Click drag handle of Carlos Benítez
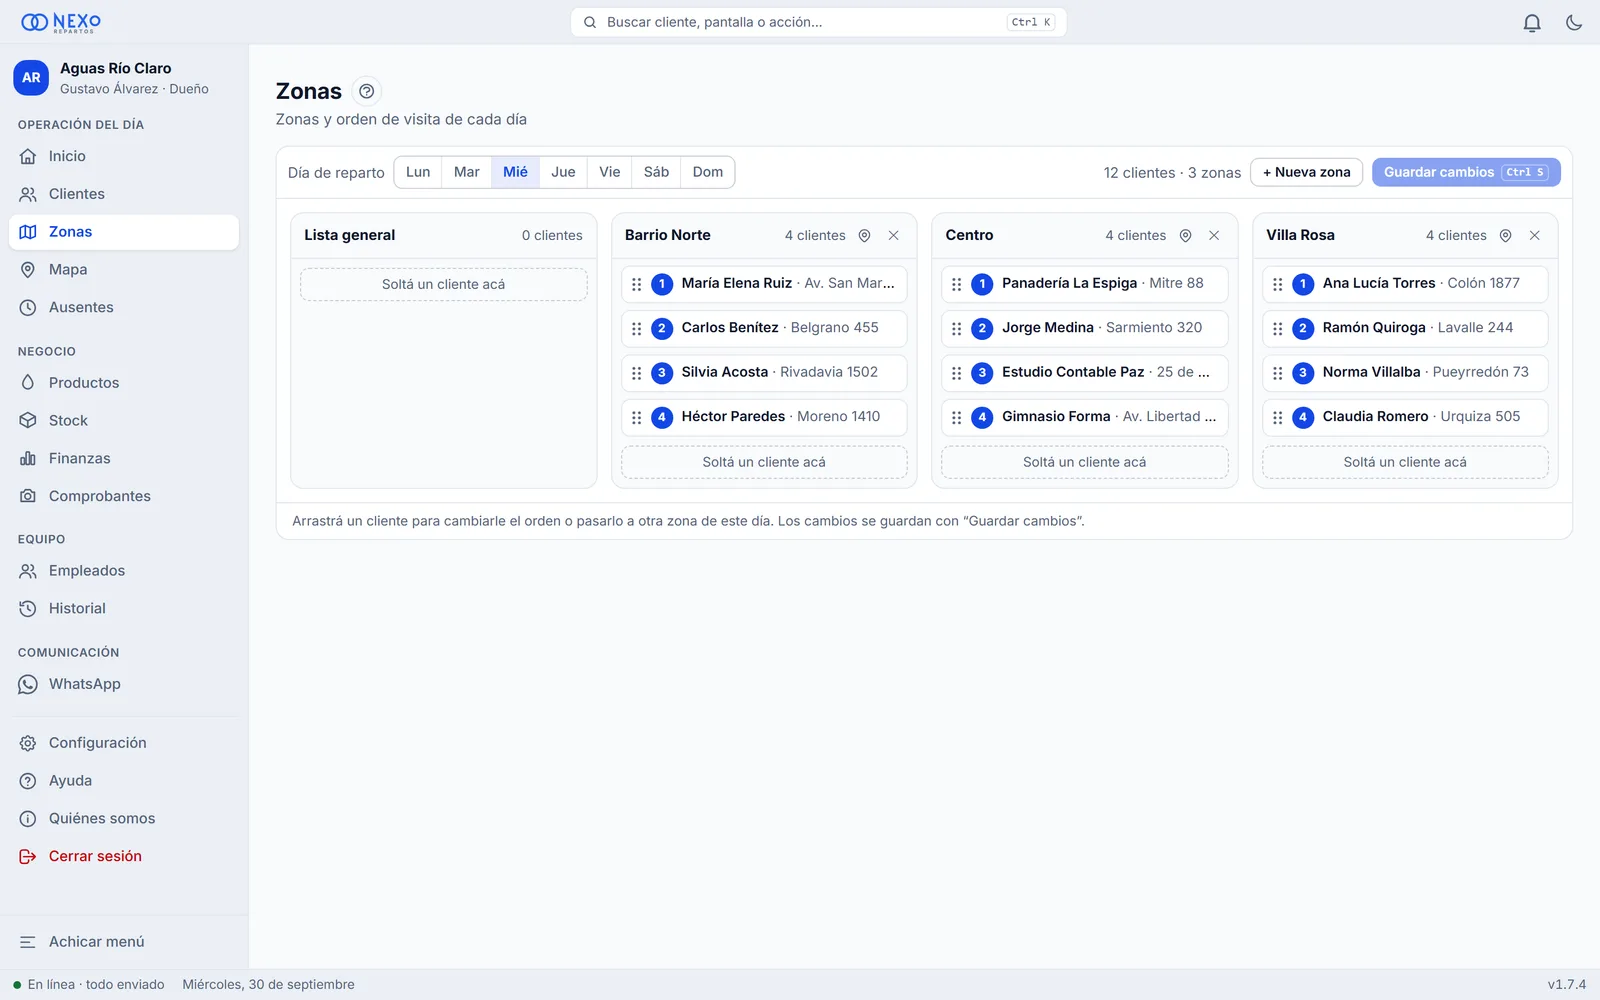This screenshot has height=1000, width=1600. (637, 328)
